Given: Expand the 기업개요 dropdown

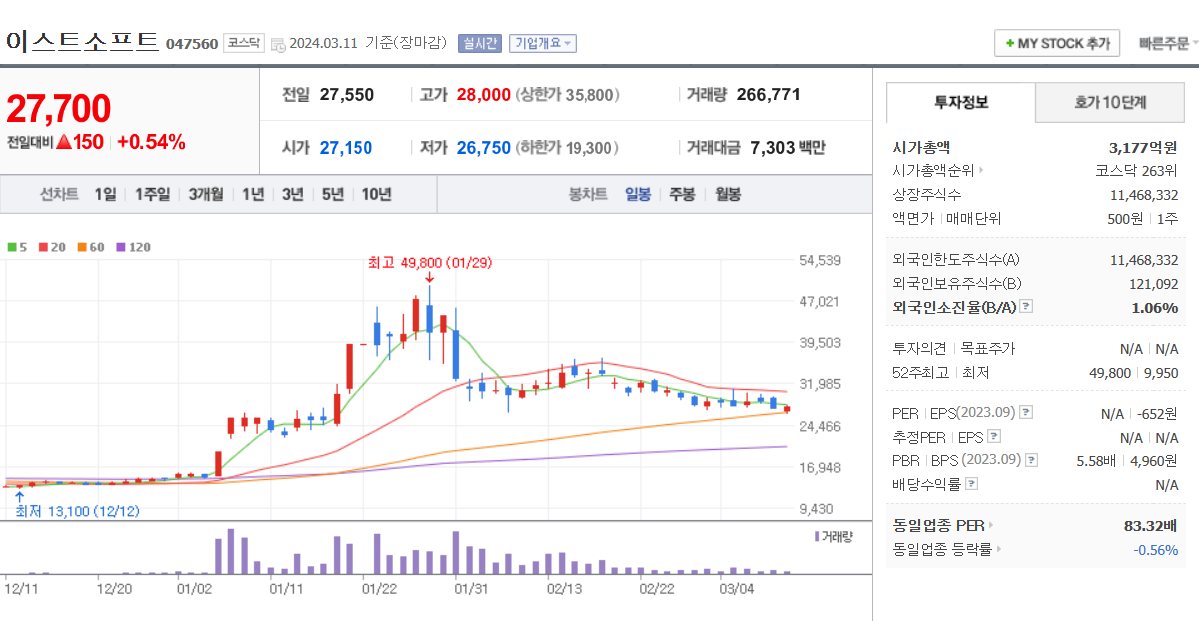Looking at the screenshot, I should tap(542, 43).
